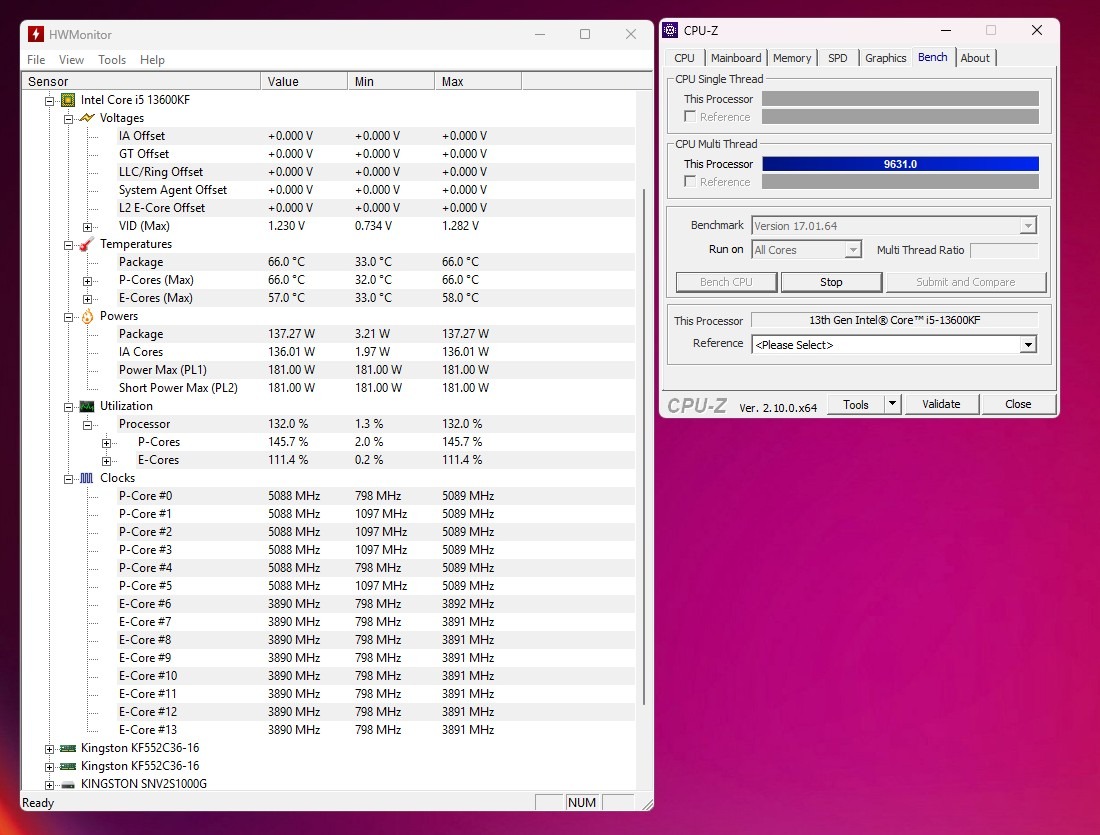Viewport: 1100px width, 835px height.
Task: Switch to the SPD tab
Action: click(838, 58)
